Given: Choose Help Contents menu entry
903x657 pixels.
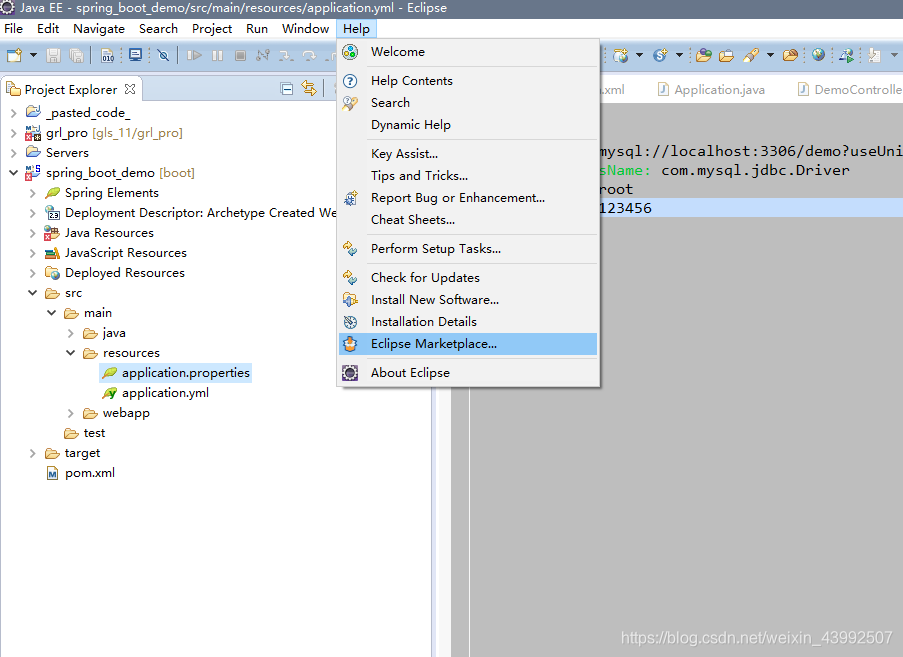Looking at the screenshot, I should (468, 81).
